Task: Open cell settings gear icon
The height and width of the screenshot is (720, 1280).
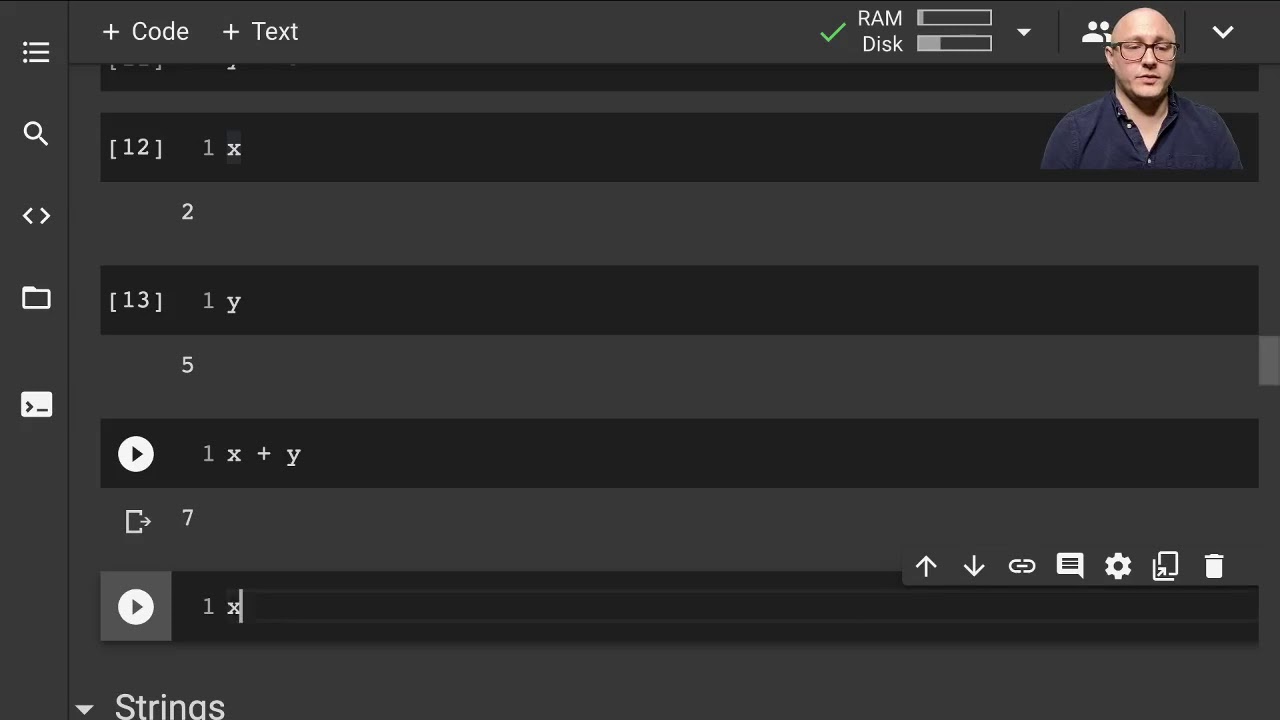Action: 1118,567
